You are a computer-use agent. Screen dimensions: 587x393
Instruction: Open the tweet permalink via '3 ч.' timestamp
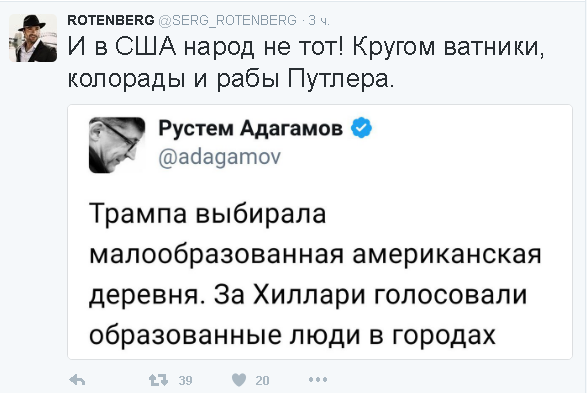[x=319, y=21]
